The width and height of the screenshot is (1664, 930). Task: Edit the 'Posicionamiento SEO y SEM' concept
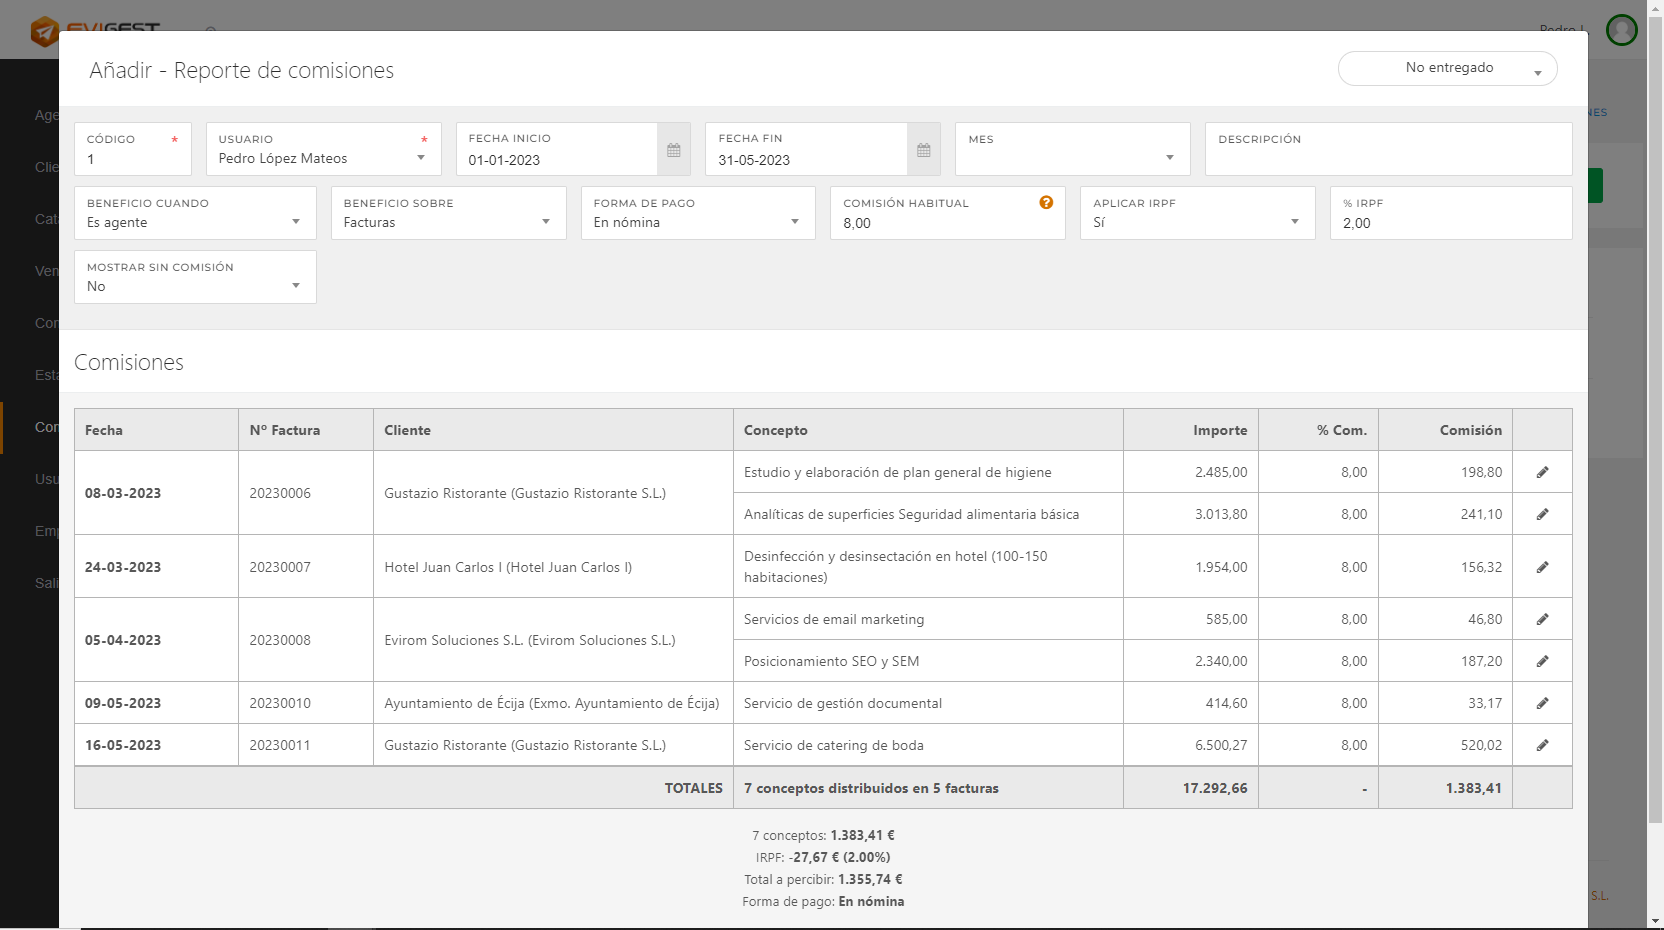click(1542, 660)
